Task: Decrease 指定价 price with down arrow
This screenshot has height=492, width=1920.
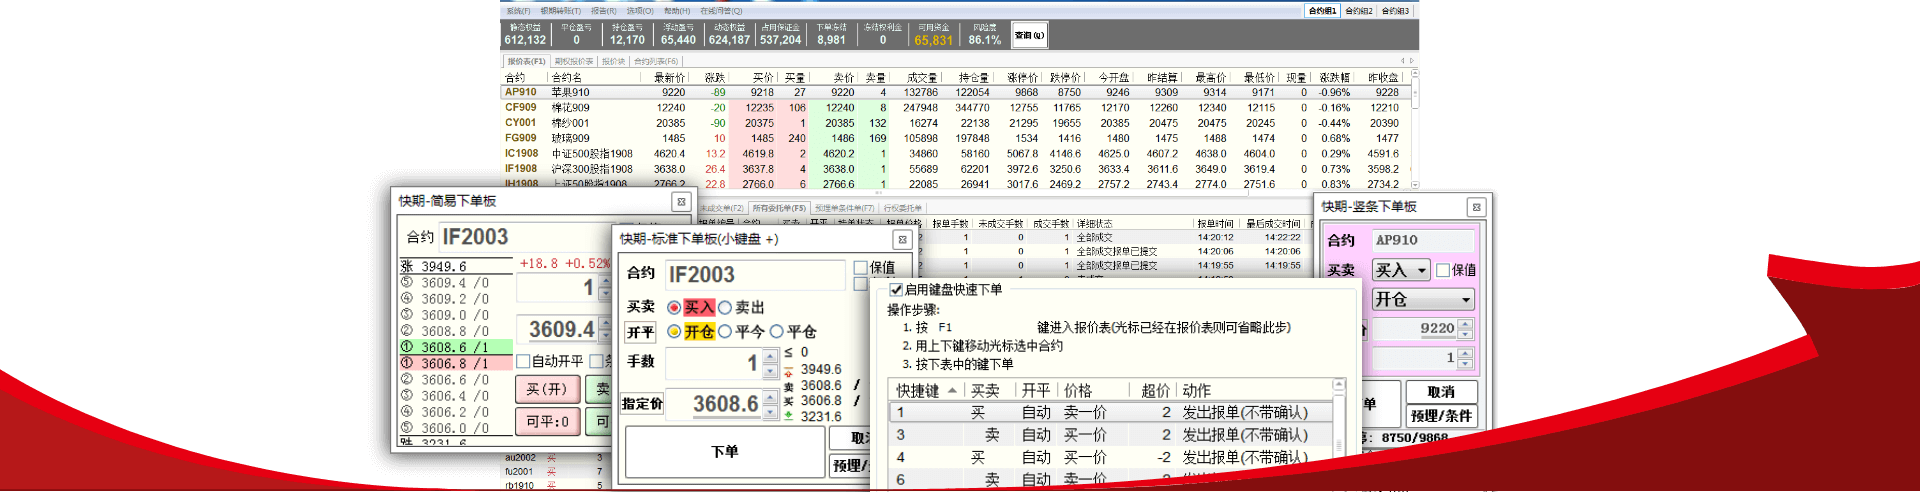Action: 770,411
